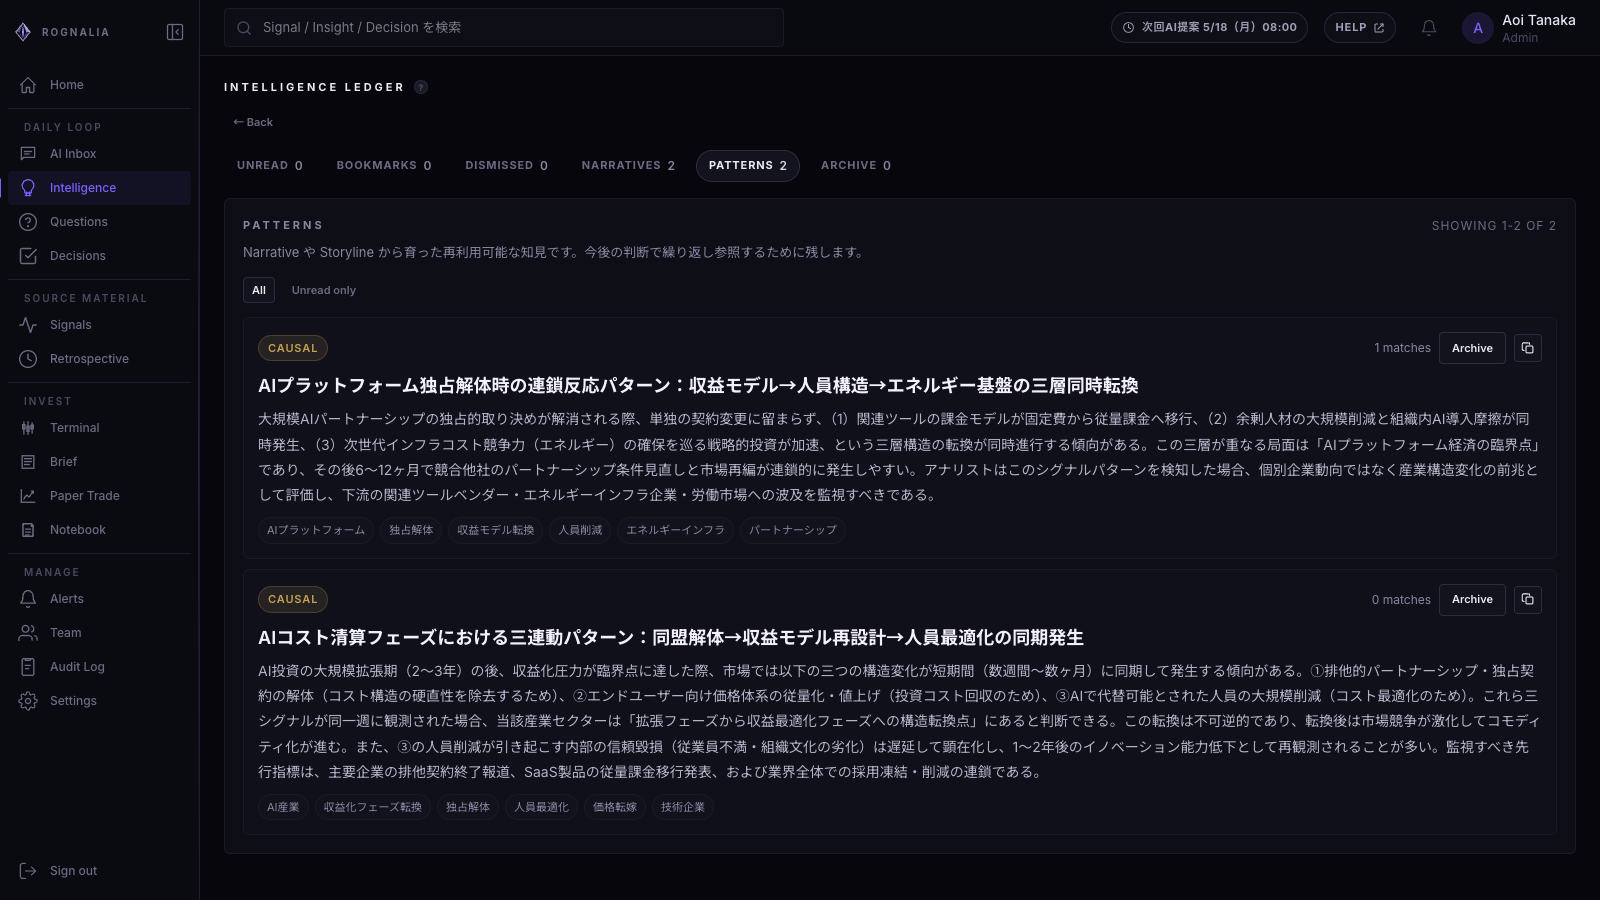Viewport: 1600px width, 900px height.
Task: Archive the AIプラットフォーム独占解体 pattern
Action: [1472, 348]
